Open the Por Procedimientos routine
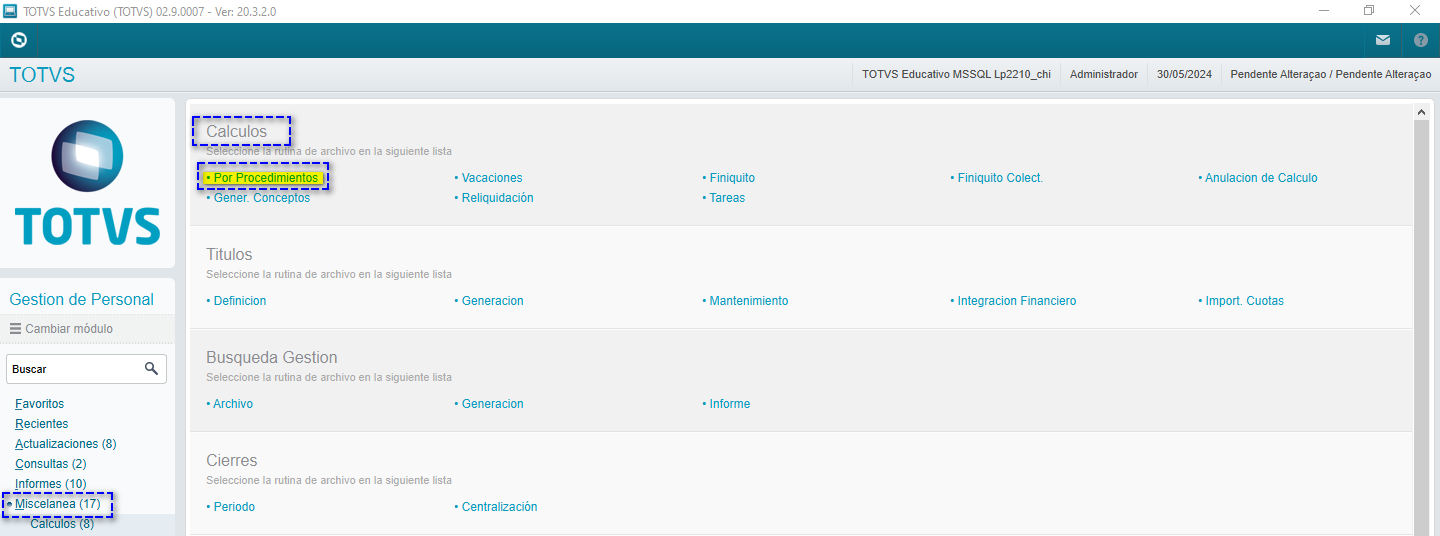This screenshot has width=1440, height=536. point(265,178)
